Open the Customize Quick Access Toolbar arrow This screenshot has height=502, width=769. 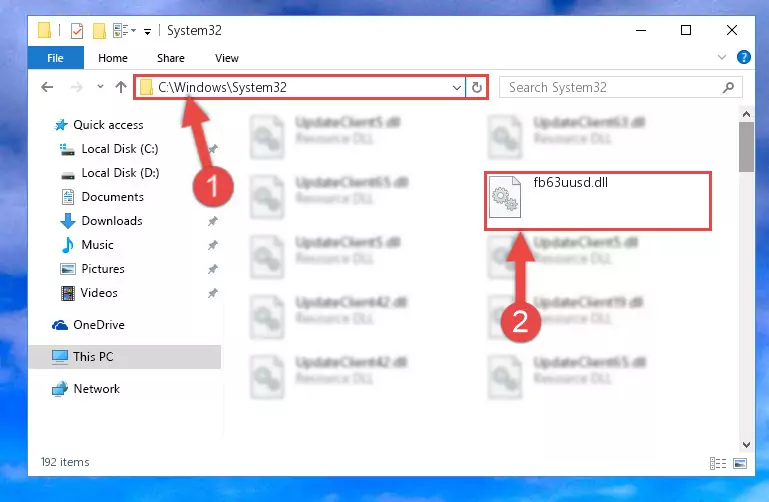coord(147,32)
